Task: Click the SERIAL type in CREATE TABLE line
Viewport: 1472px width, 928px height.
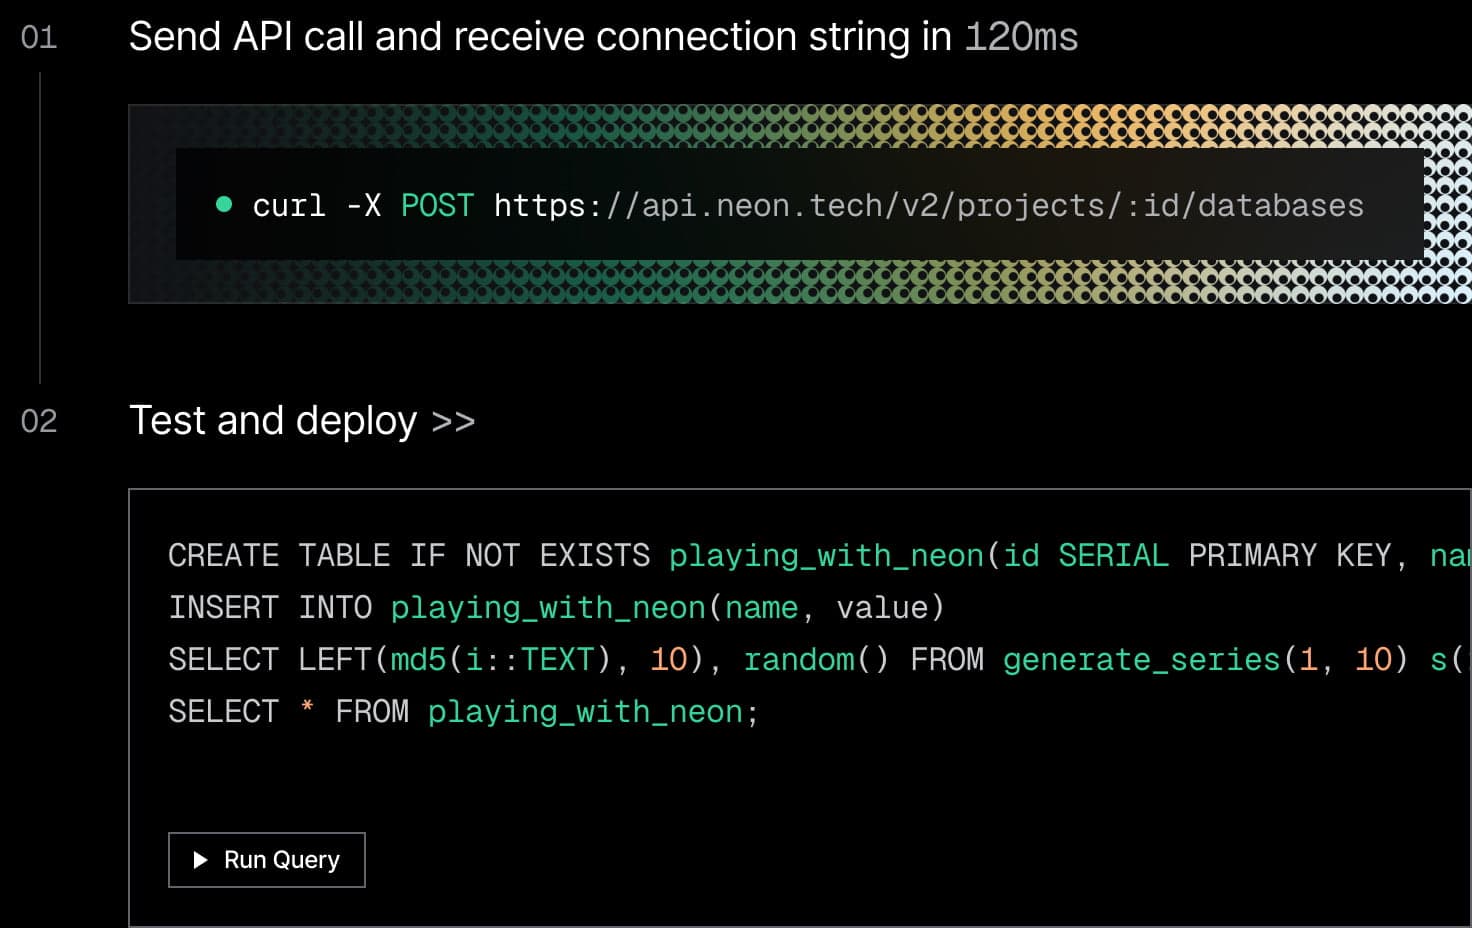Action: pyautogui.click(x=1113, y=556)
